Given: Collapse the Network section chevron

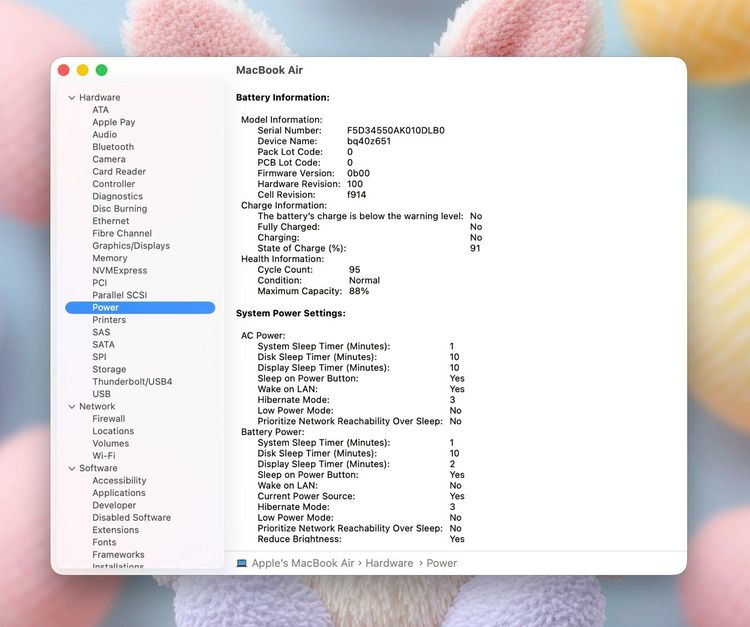Looking at the screenshot, I should point(72,407).
